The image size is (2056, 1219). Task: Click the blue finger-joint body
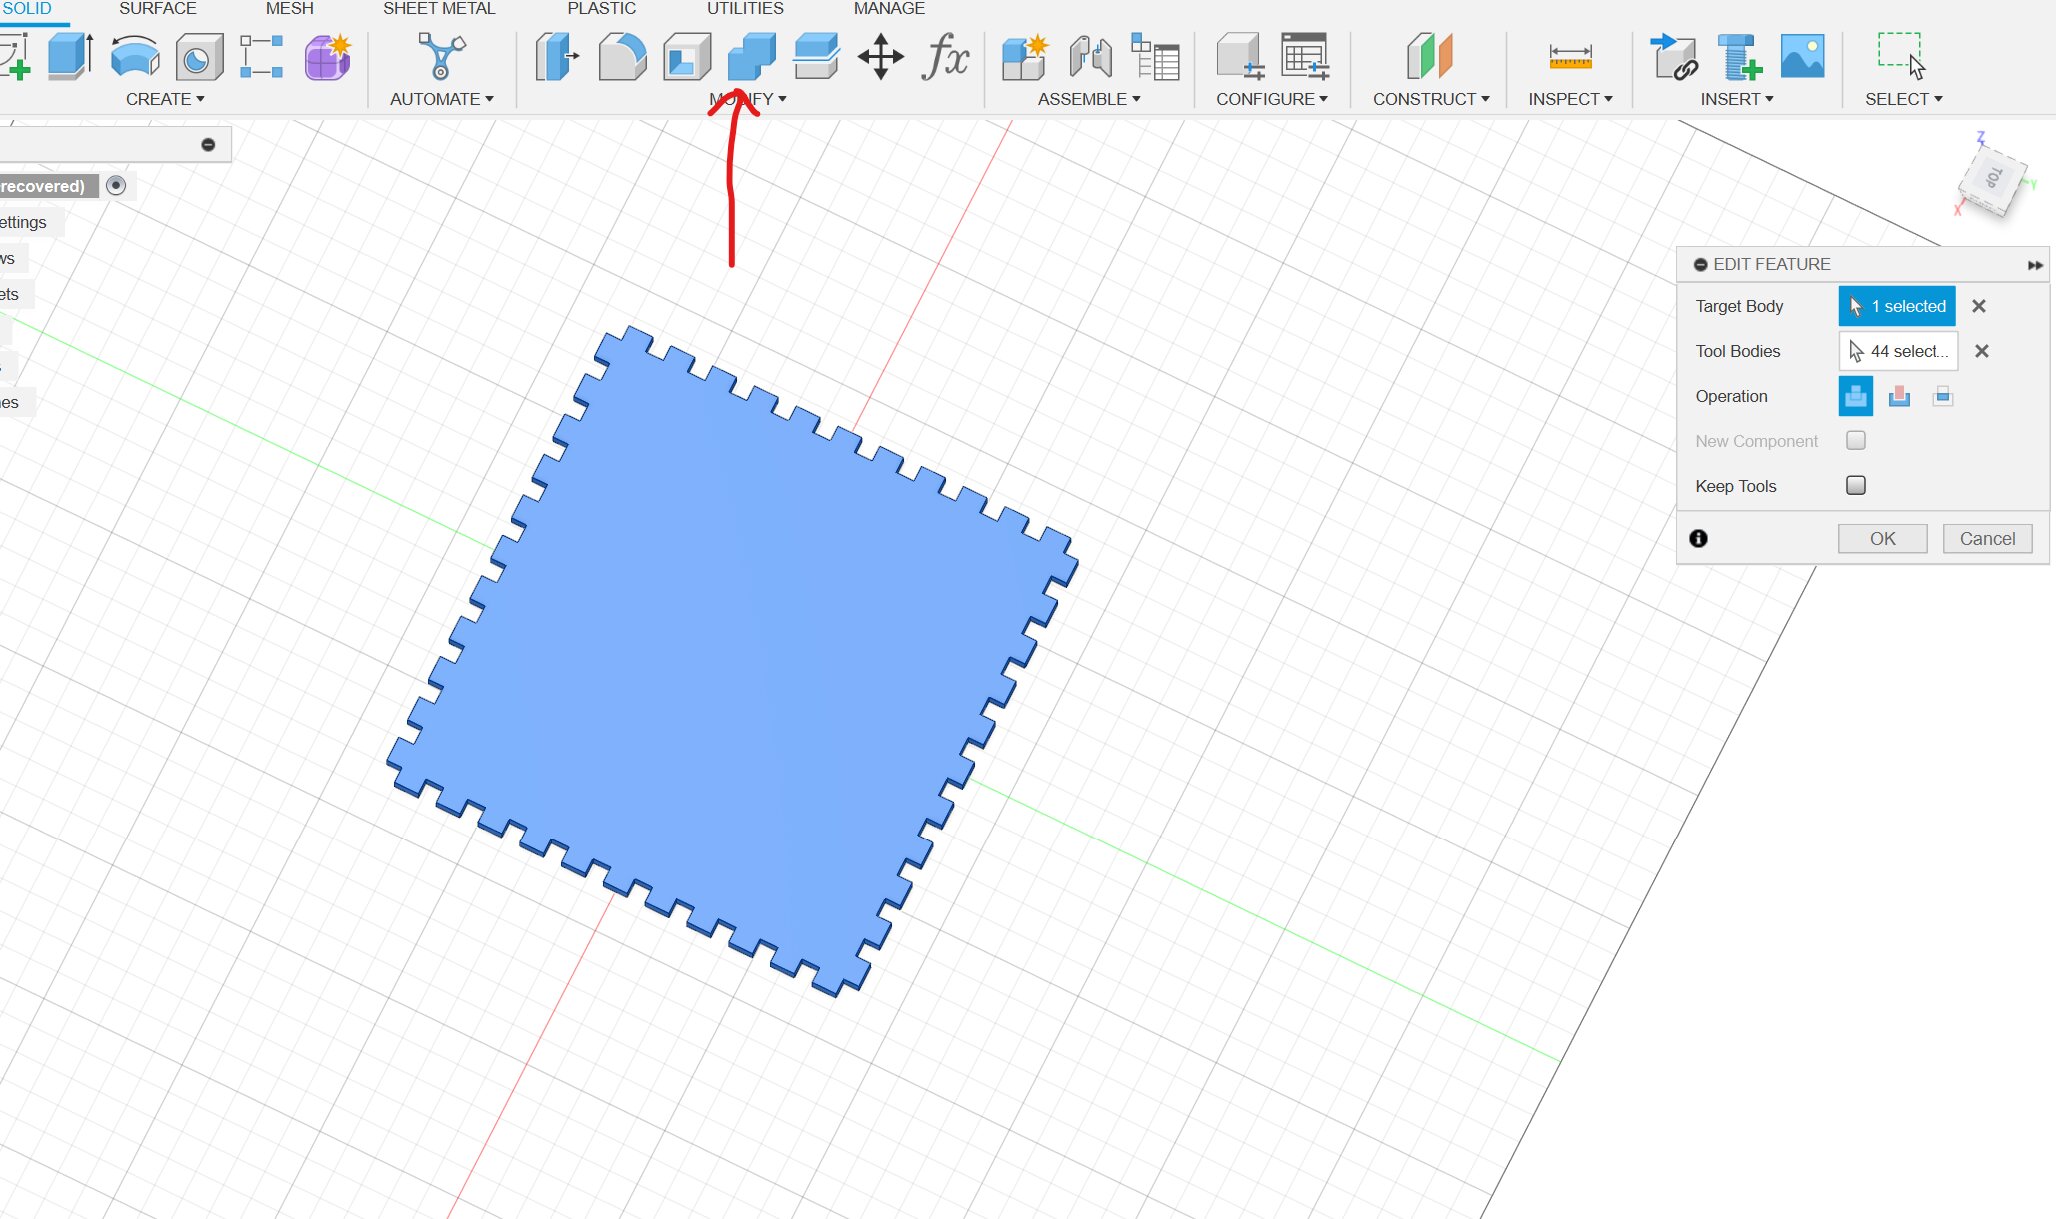[733, 660]
